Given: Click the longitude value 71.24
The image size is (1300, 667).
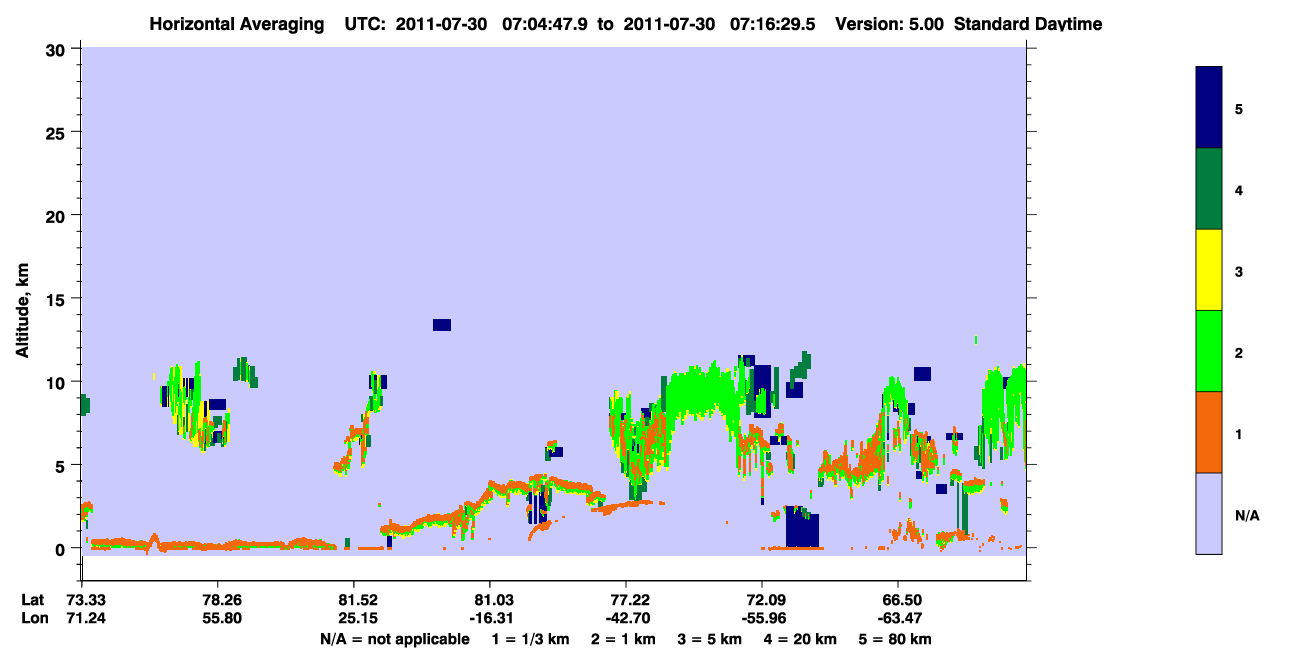Looking at the screenshot, I should [x=86, y=619].
